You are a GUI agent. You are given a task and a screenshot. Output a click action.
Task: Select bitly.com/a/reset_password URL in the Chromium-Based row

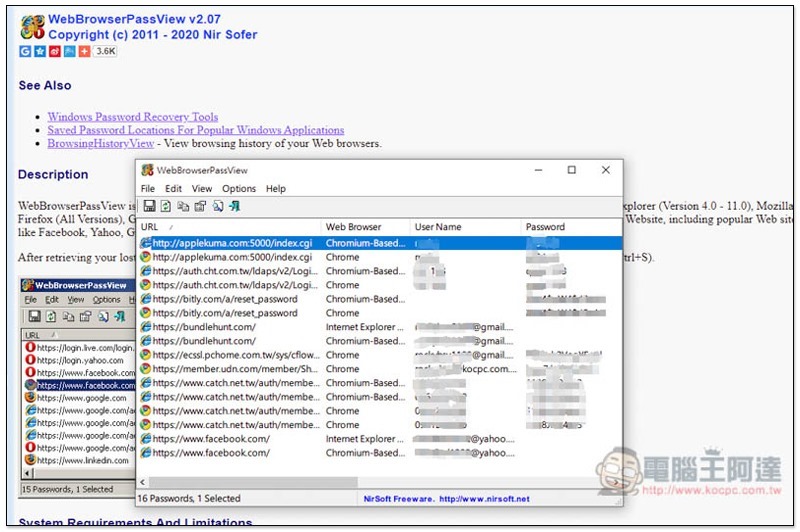click(x=225, y=299)
